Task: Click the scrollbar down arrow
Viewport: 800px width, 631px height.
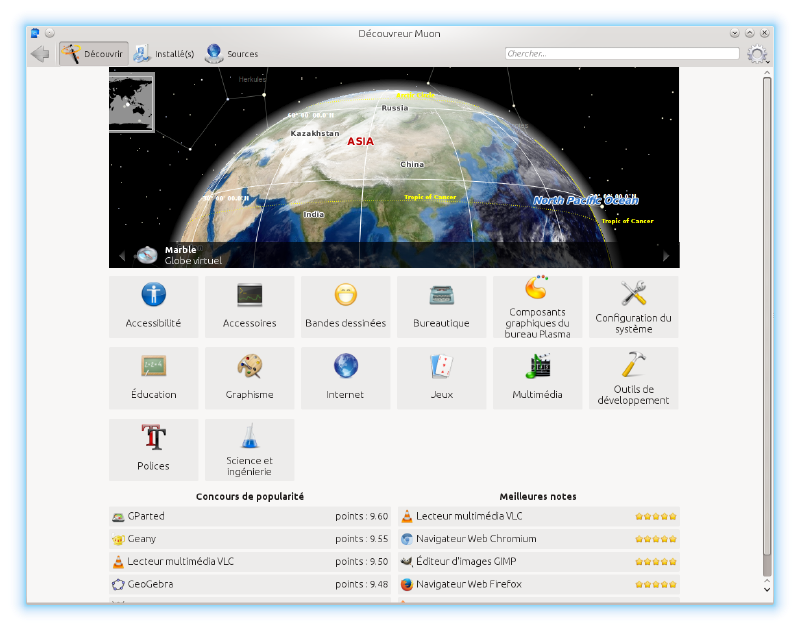Action: coord(767,589)
